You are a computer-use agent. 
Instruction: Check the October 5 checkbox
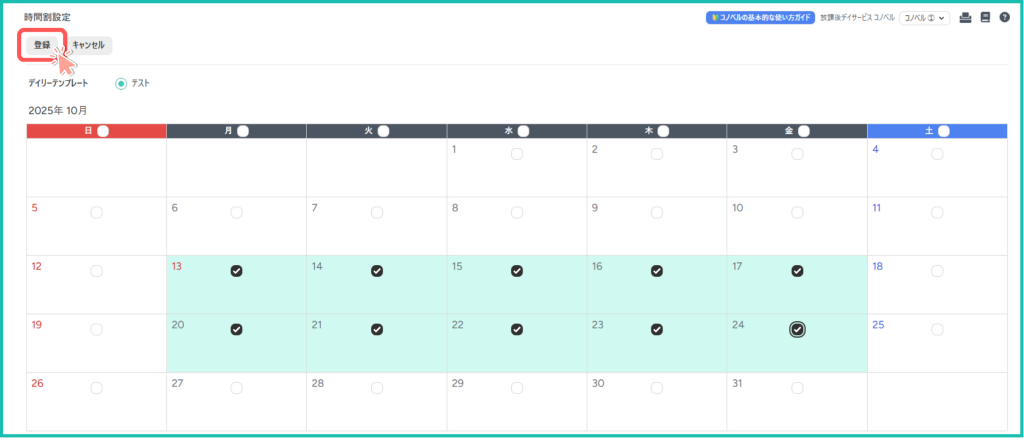coord(96,212)
